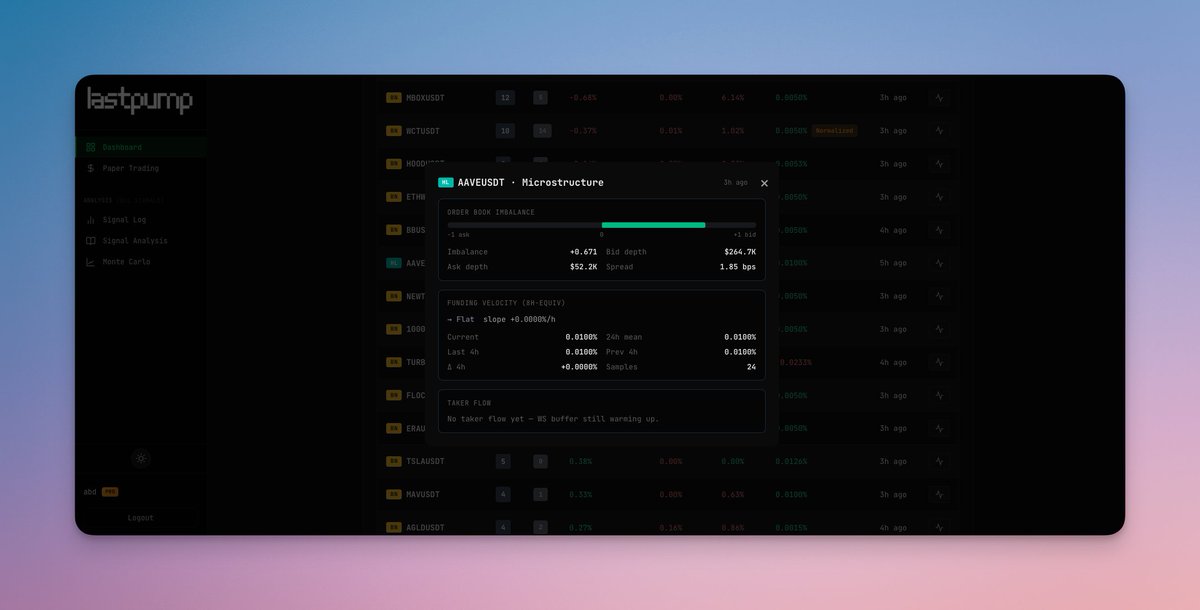Click the -0.68% change in MBOXUSDT row
Viewport: 1200px width, 610px height.
click(583, 98)
